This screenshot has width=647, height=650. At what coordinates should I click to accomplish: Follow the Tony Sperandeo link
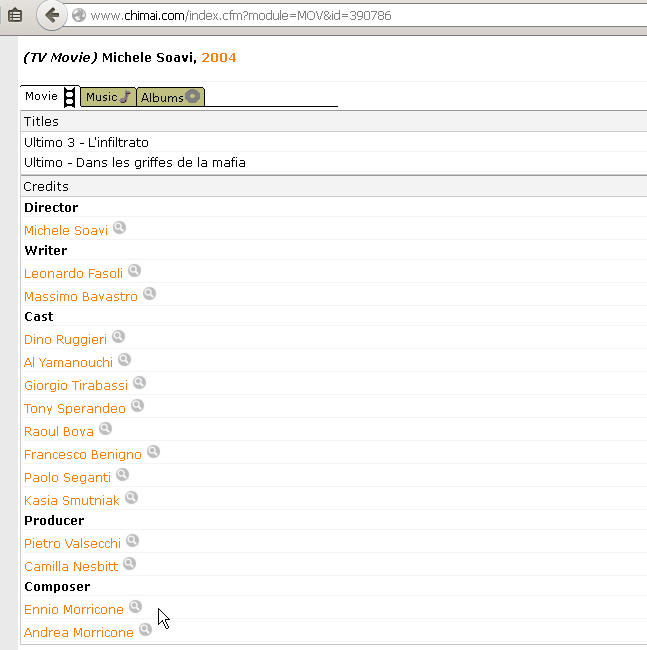tap(75, 408)
